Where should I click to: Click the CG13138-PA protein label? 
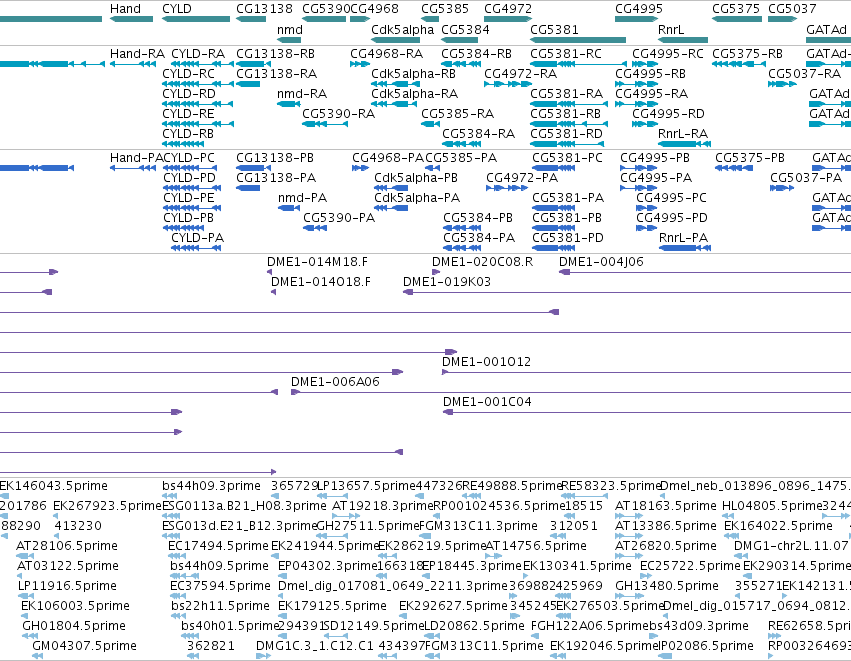tap(276, 178)
